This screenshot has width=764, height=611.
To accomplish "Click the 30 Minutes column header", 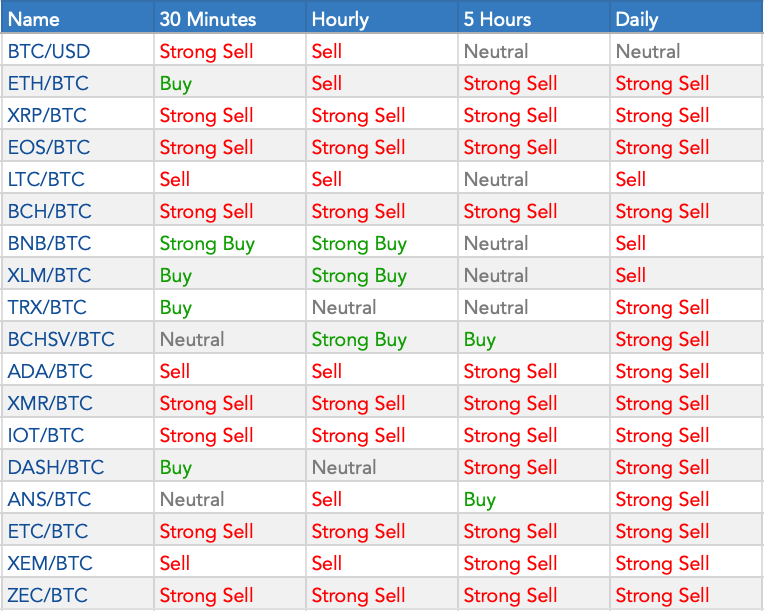I will [208, 19].
